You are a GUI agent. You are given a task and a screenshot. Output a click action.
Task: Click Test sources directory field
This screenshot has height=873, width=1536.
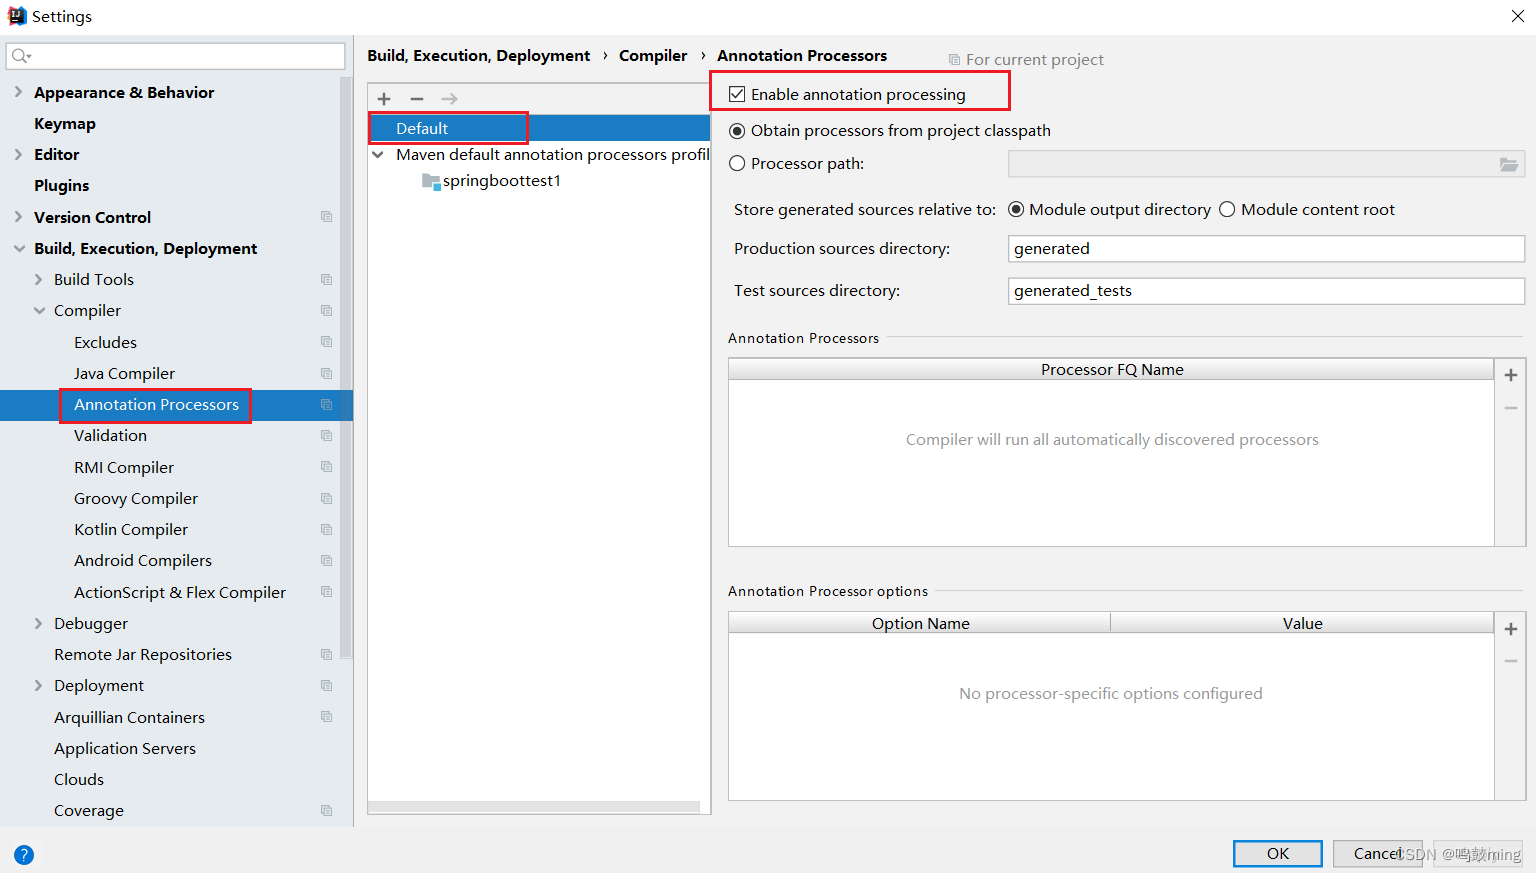click(1266, 291)
